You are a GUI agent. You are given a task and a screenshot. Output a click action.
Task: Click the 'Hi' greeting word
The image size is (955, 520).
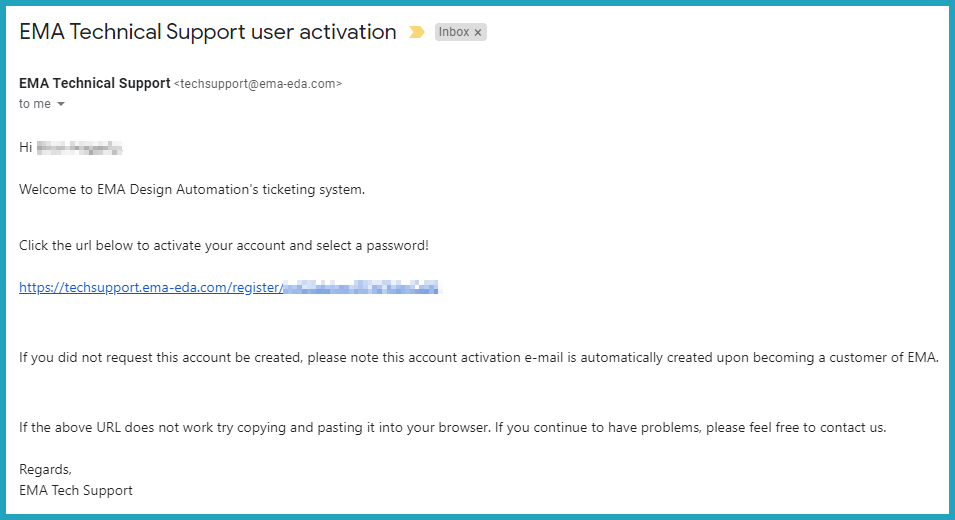[26, 148]
